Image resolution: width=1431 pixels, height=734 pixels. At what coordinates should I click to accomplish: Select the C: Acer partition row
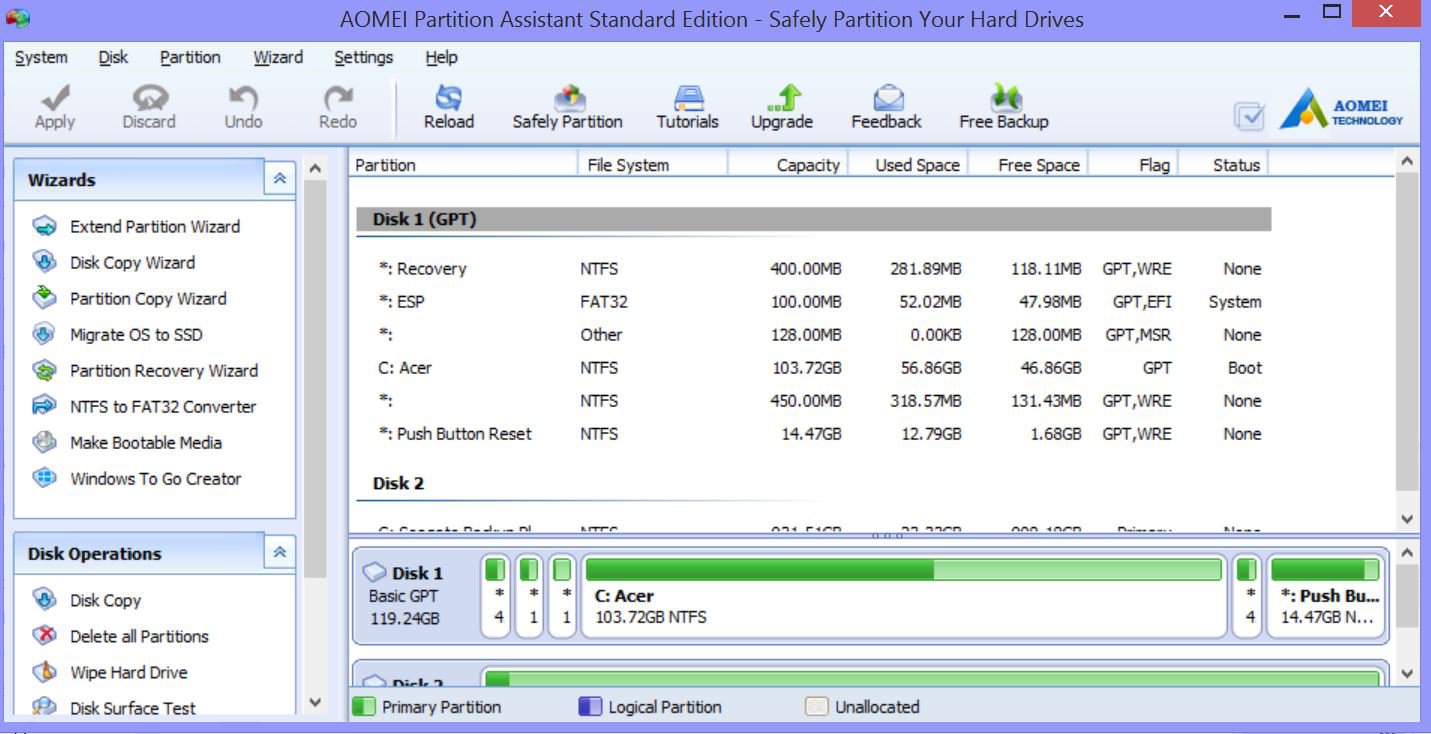(814, 368)
